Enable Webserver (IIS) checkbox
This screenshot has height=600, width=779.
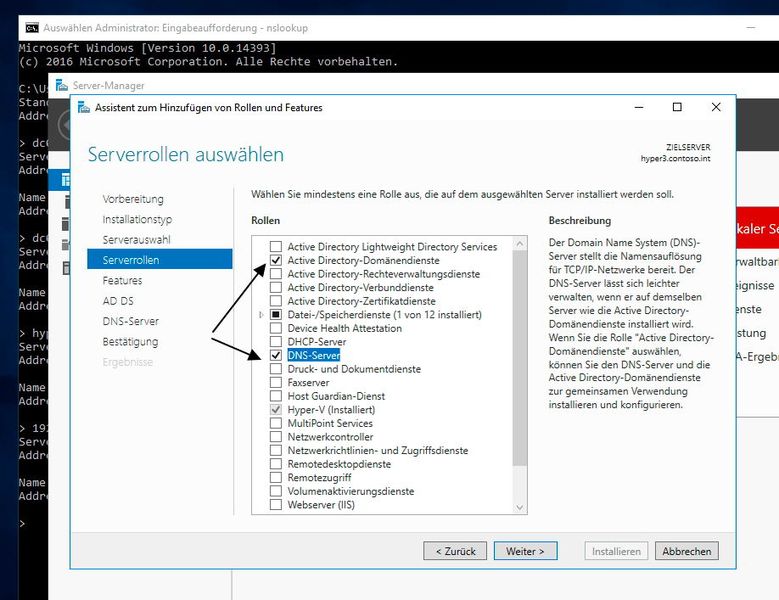(x=276, y=505)
